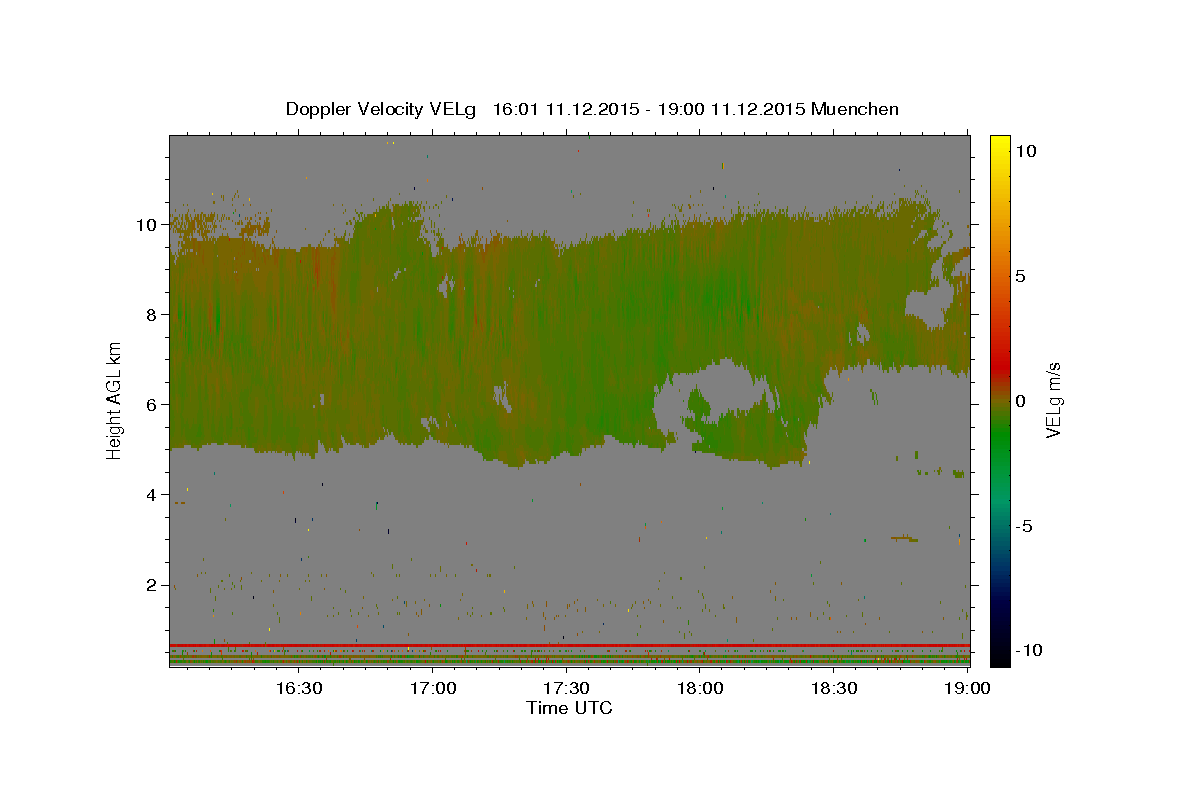Click the height tick label 6

pyautogui.click(x=154, y=404)
